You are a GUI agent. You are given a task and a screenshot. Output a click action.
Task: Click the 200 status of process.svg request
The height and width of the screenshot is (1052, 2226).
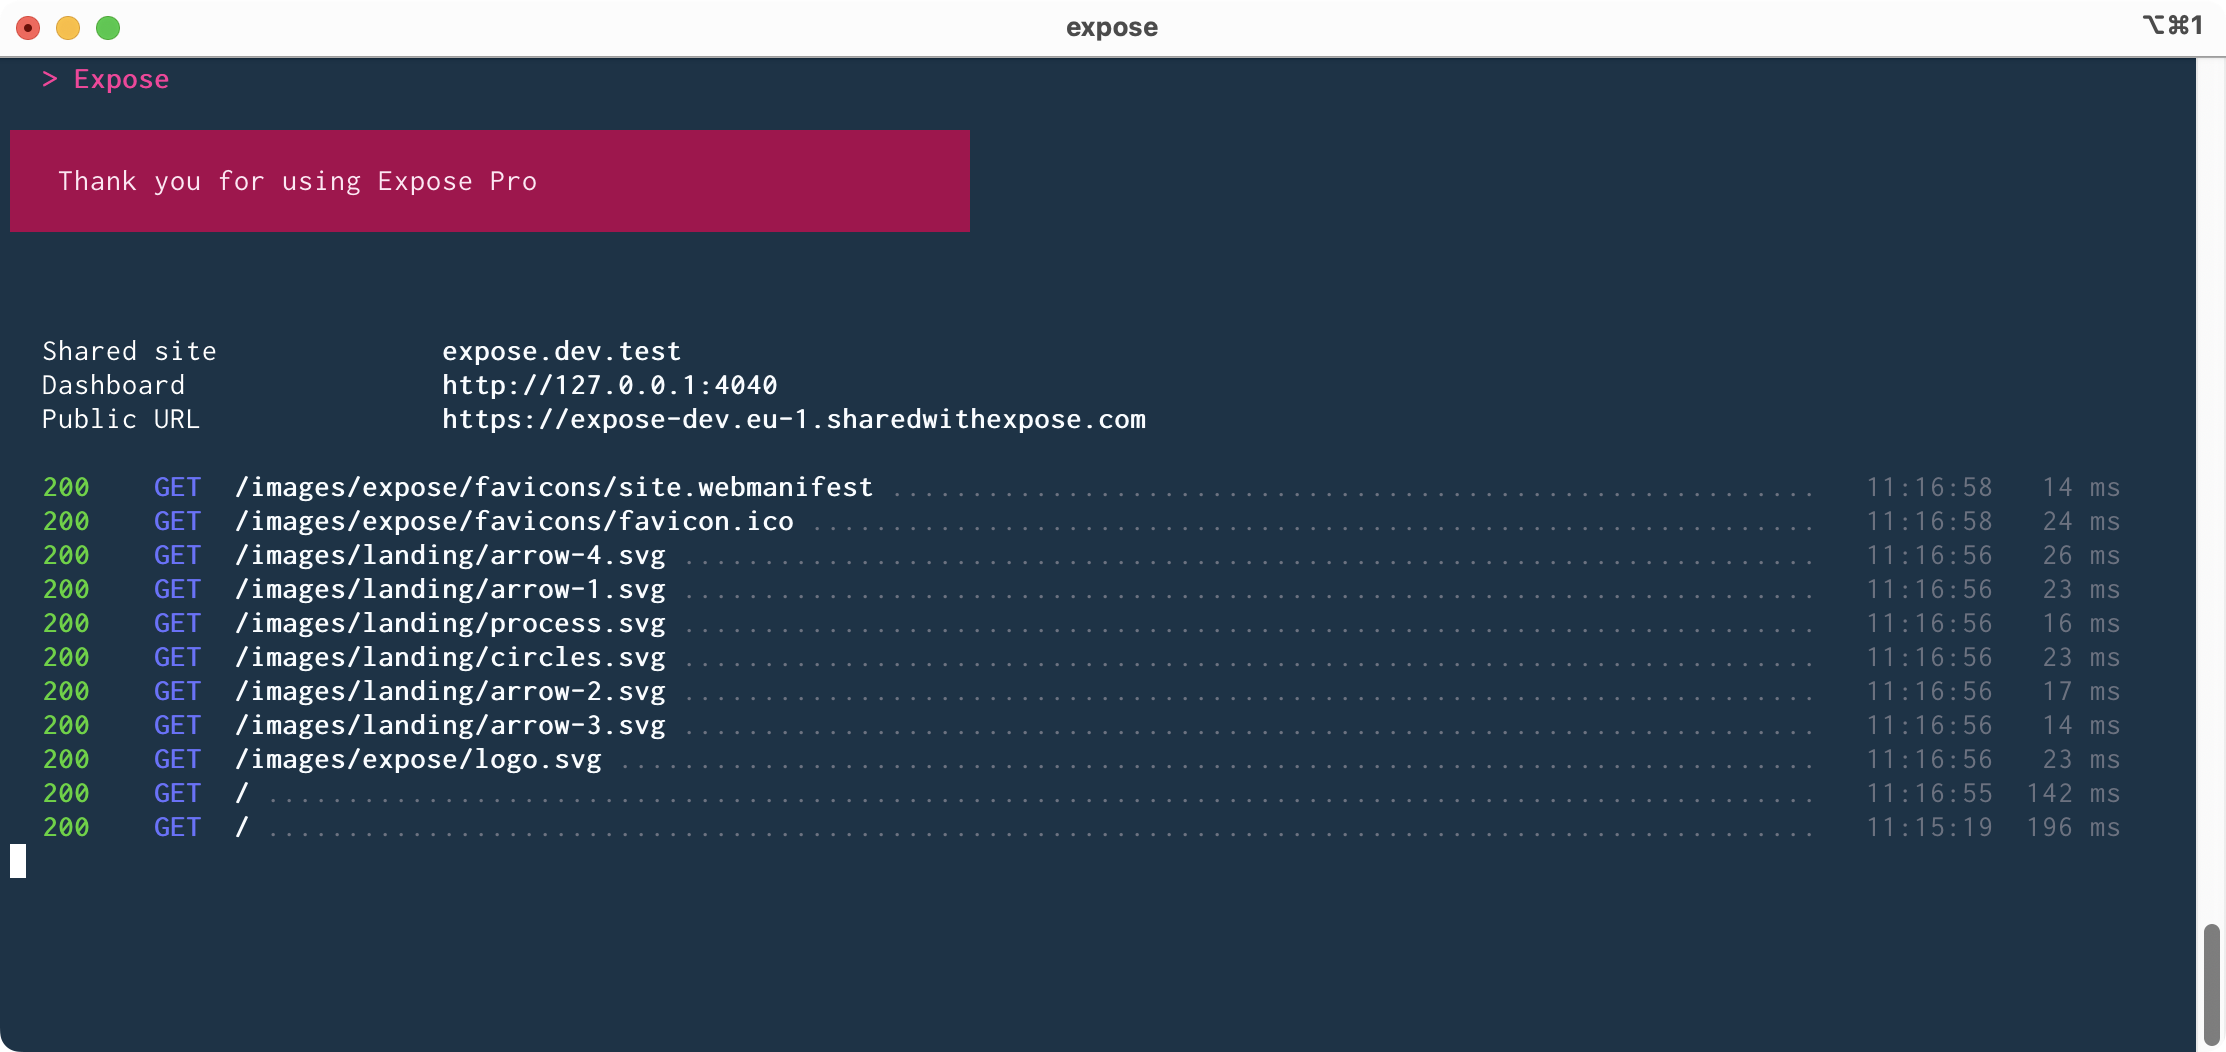click(66, 623)
